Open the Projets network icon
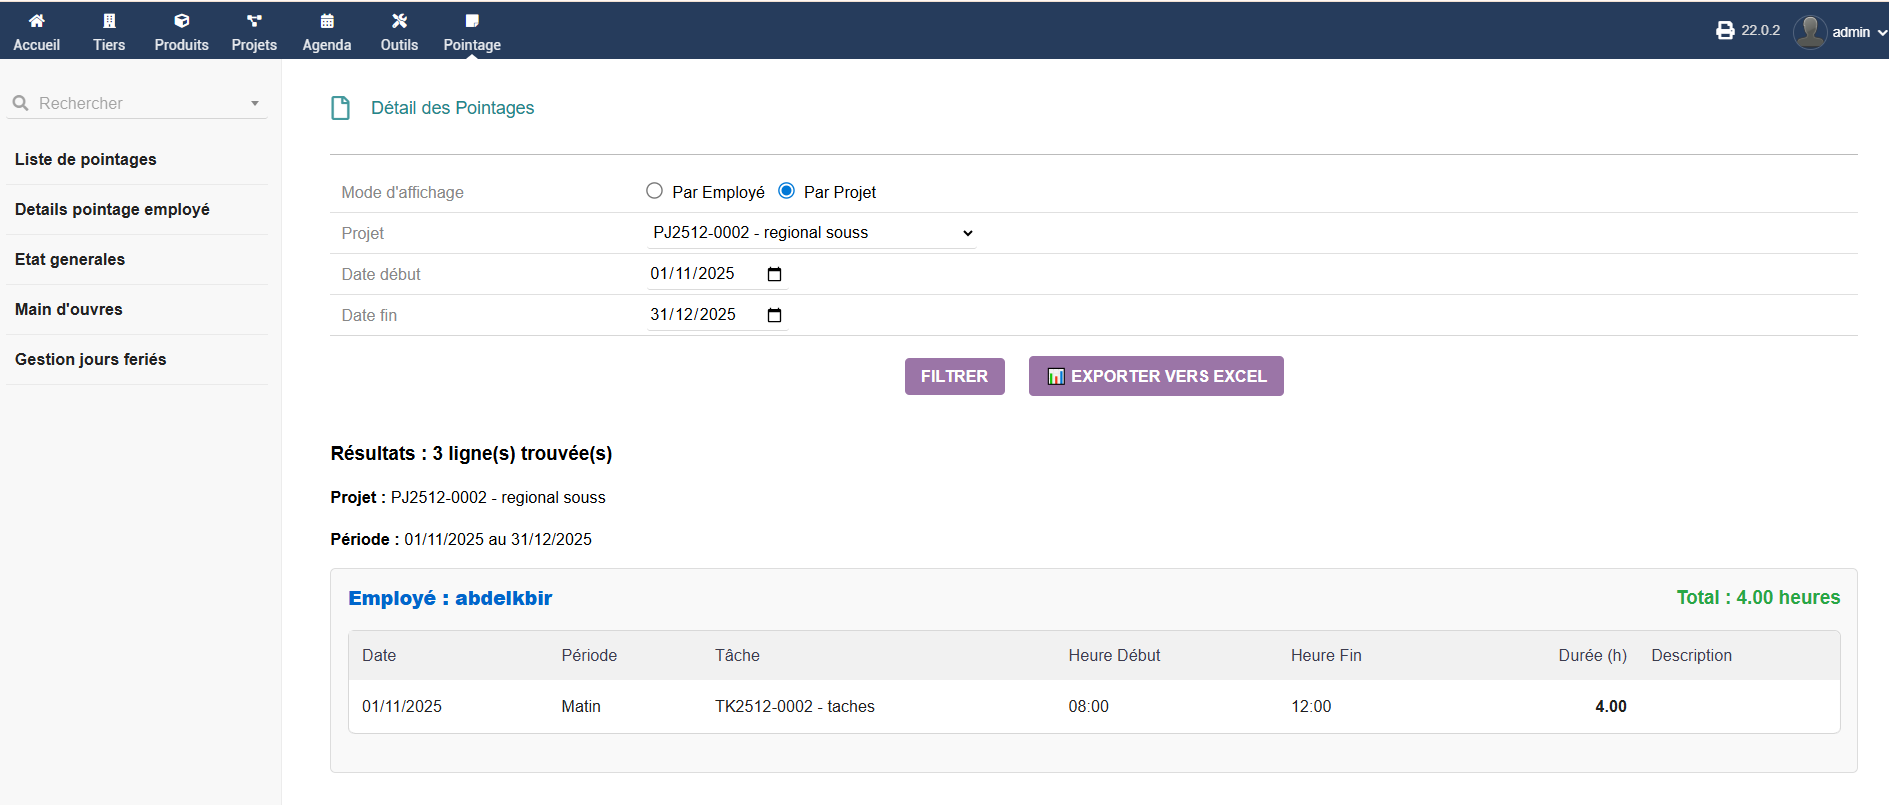The height and width of the screenshot is (805, 1889). pyautogui.click(x=254, y=21)
